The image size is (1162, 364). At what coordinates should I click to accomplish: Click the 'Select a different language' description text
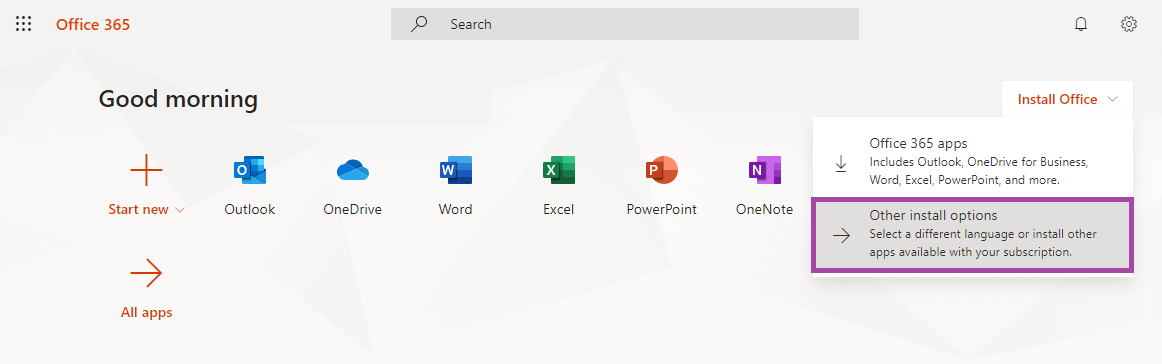[983, 243]
